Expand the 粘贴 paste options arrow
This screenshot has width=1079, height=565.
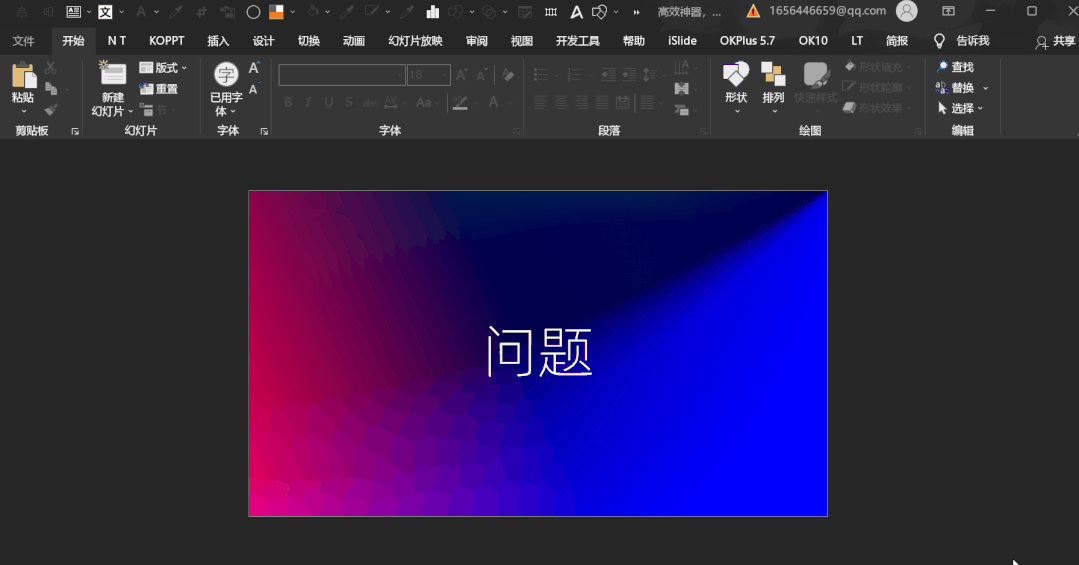coord(23,111)
